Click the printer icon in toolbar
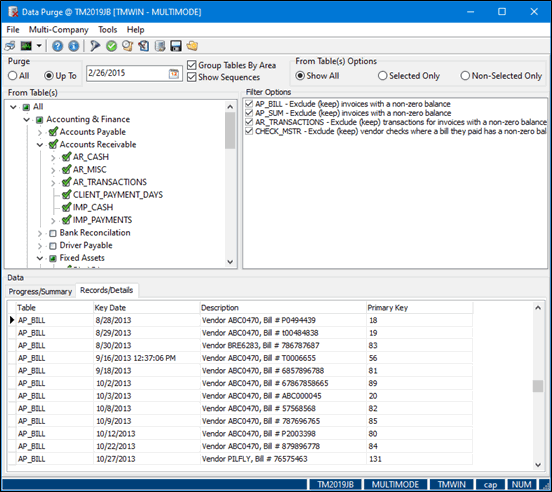This screenshot has width=552, height=492. point(10,46)
